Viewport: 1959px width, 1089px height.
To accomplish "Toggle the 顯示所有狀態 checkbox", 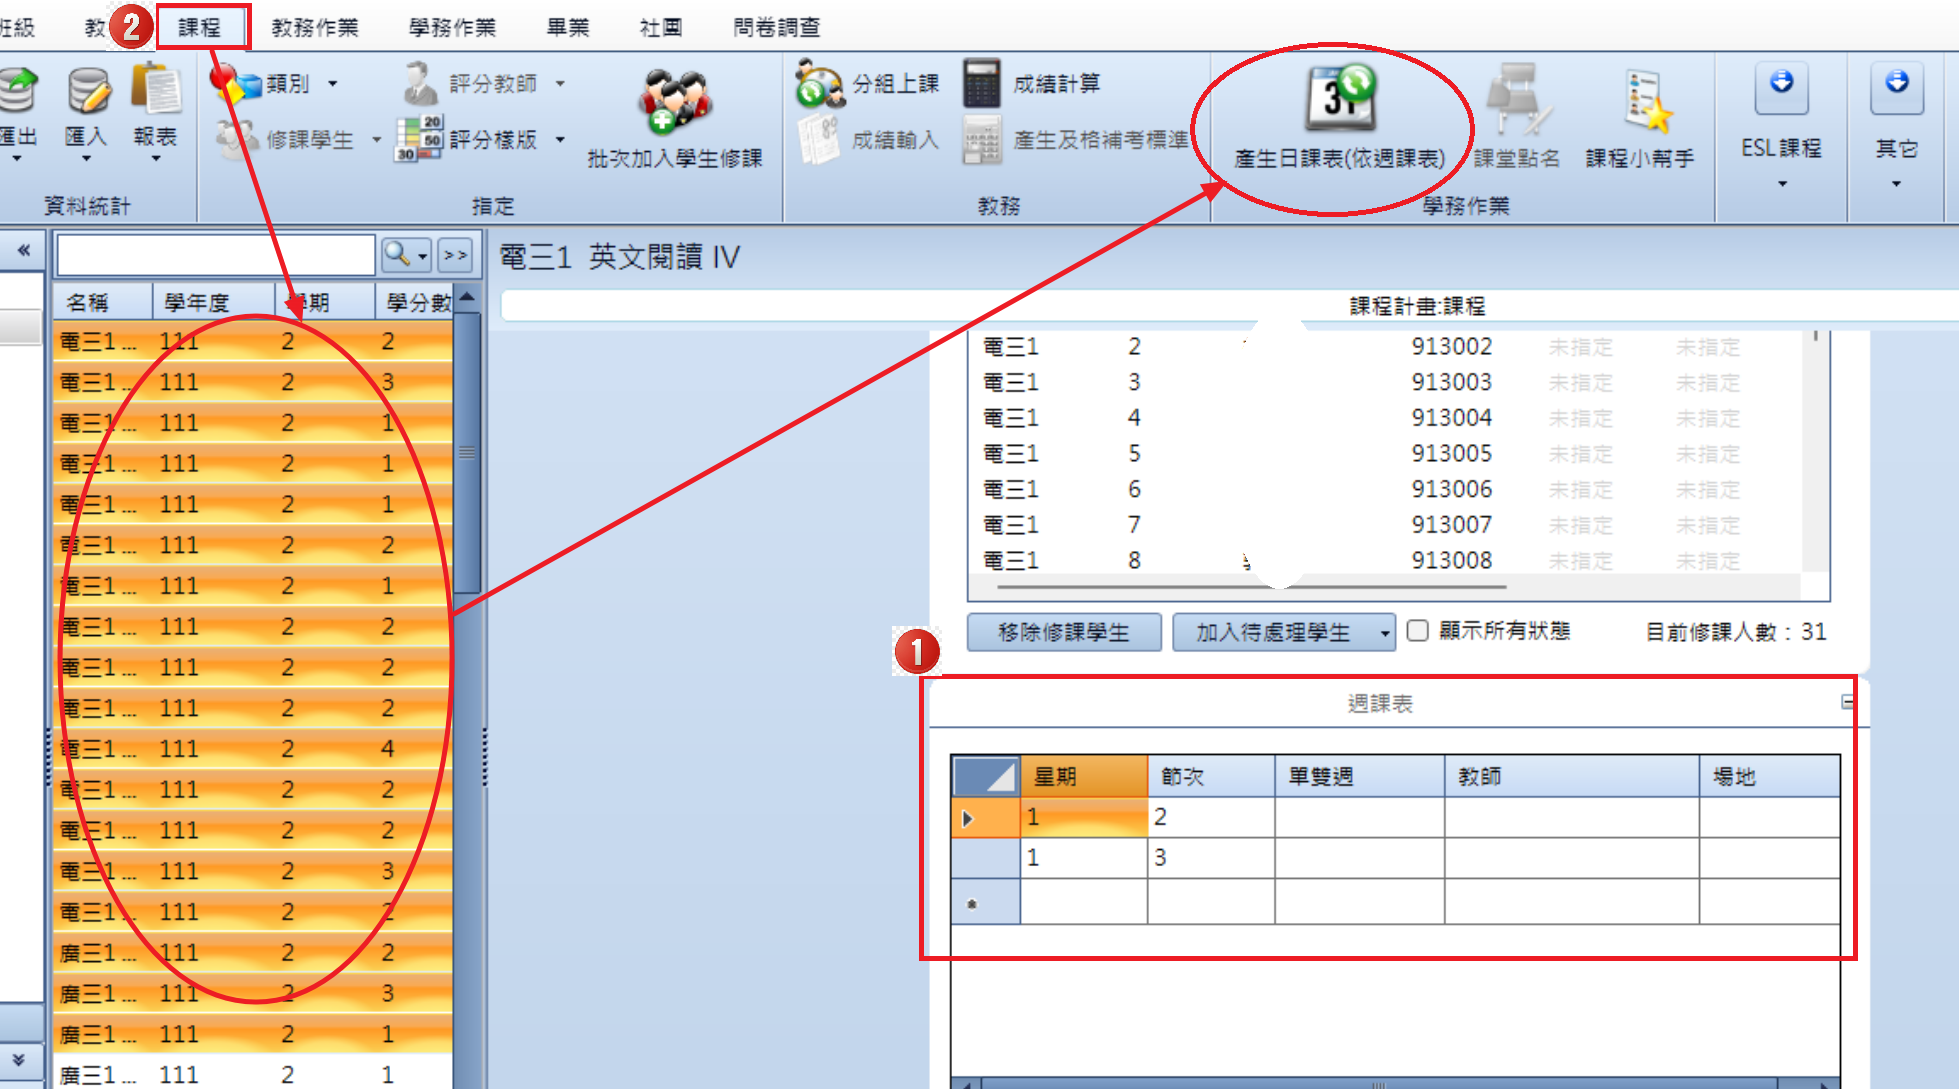I will [1417, 631].
